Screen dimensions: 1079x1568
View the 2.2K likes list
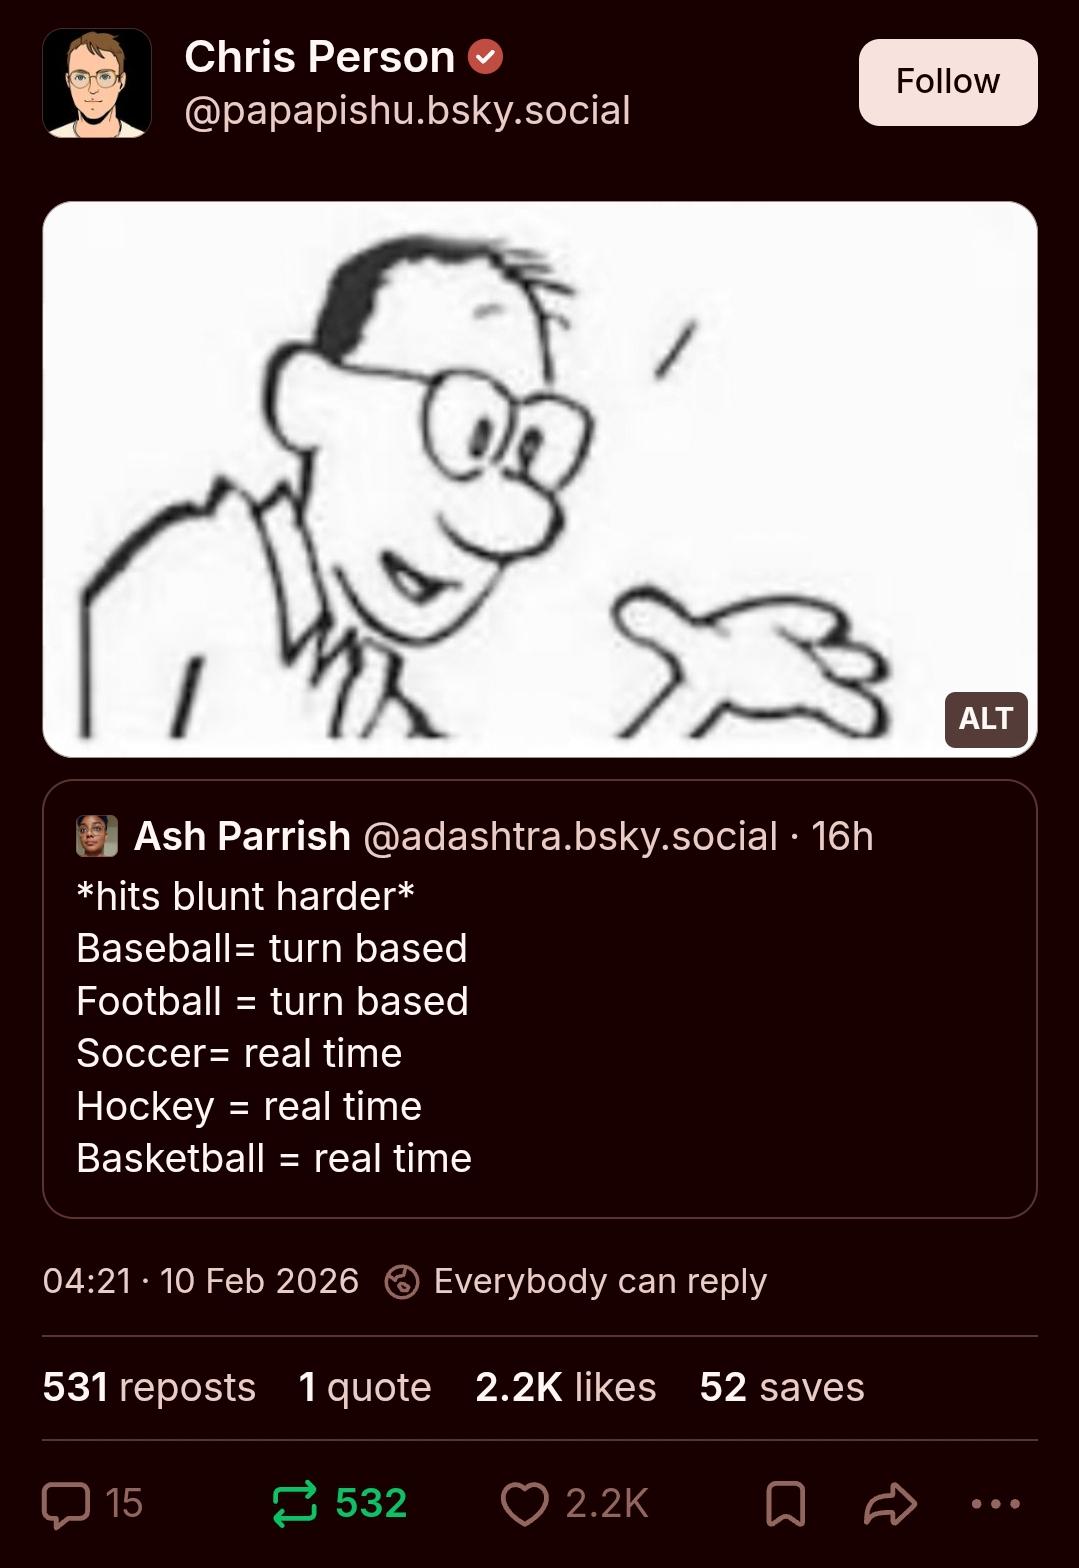566,1387
